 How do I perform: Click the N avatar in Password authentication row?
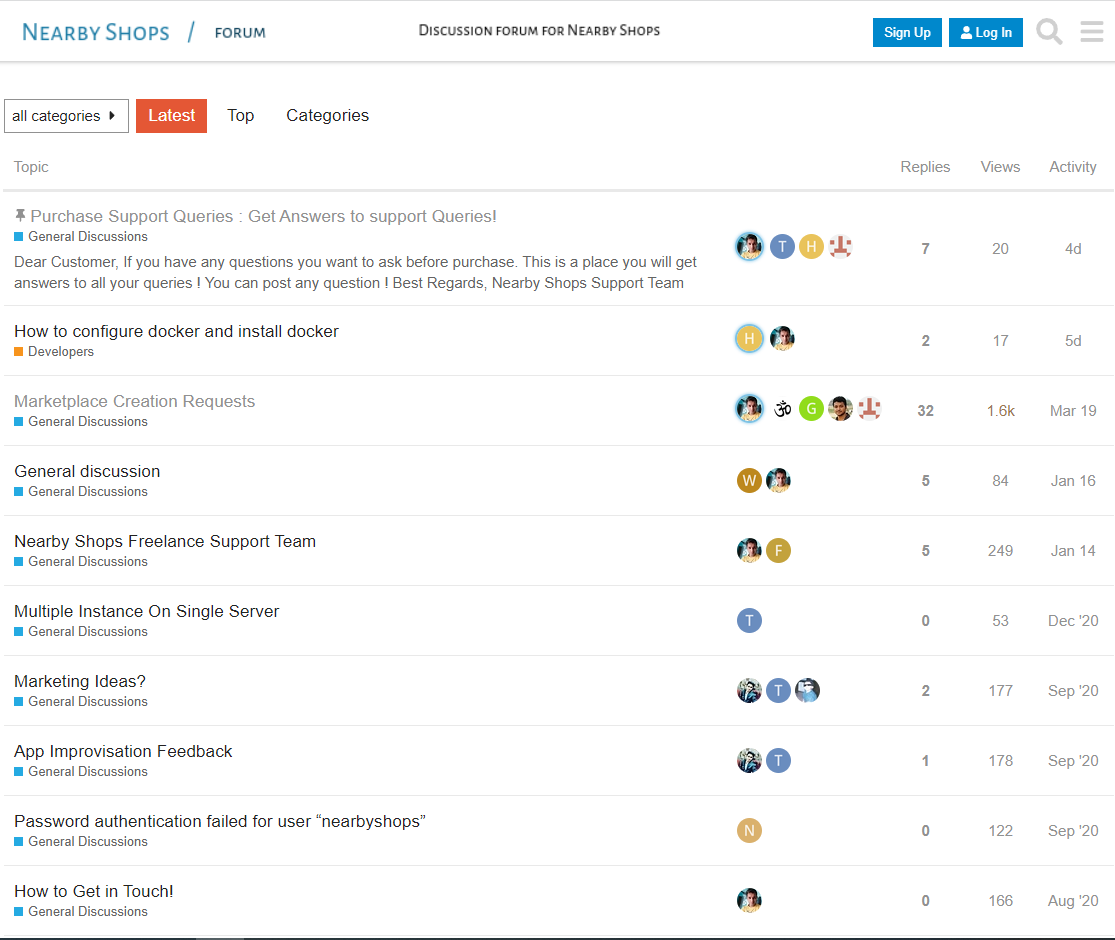tap(749, 831)
